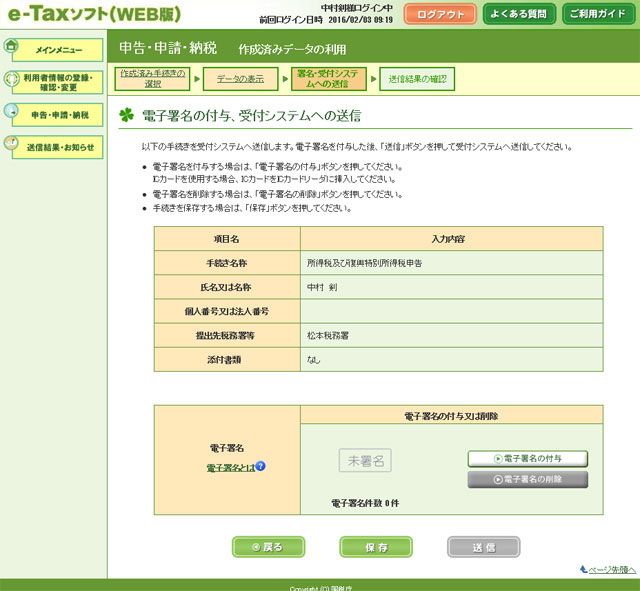Click 電子署名の付与 button
The height and width of the screenshot is (591, 640).
click(x=527, y=458)
